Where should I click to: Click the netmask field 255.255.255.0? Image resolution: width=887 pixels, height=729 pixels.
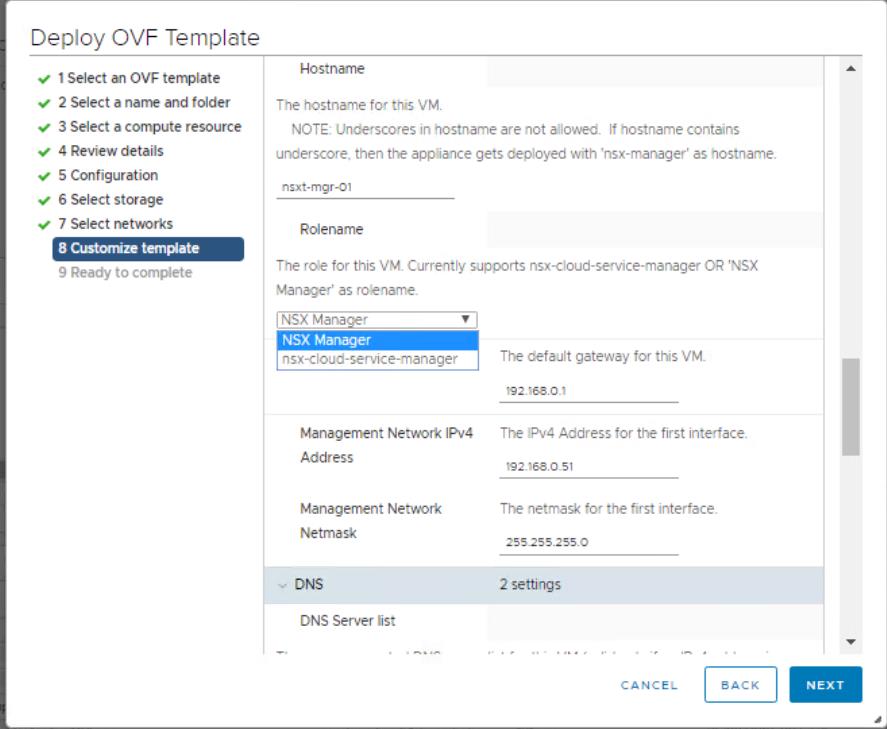click(588, 542)
